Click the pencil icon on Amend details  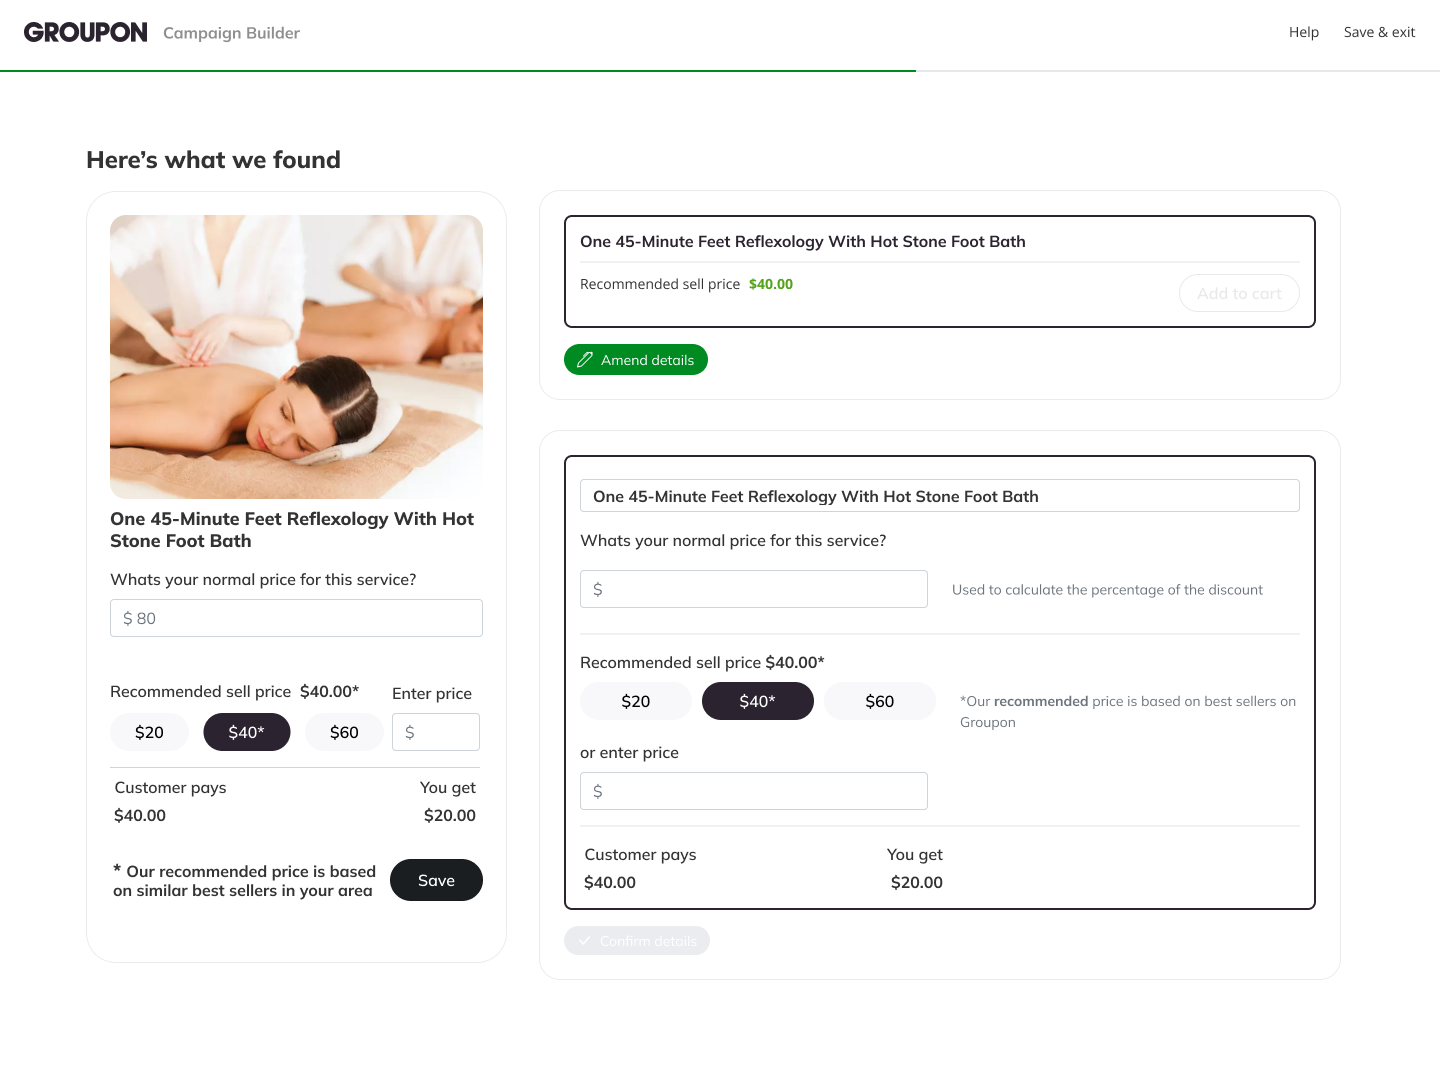coord(585,360)
